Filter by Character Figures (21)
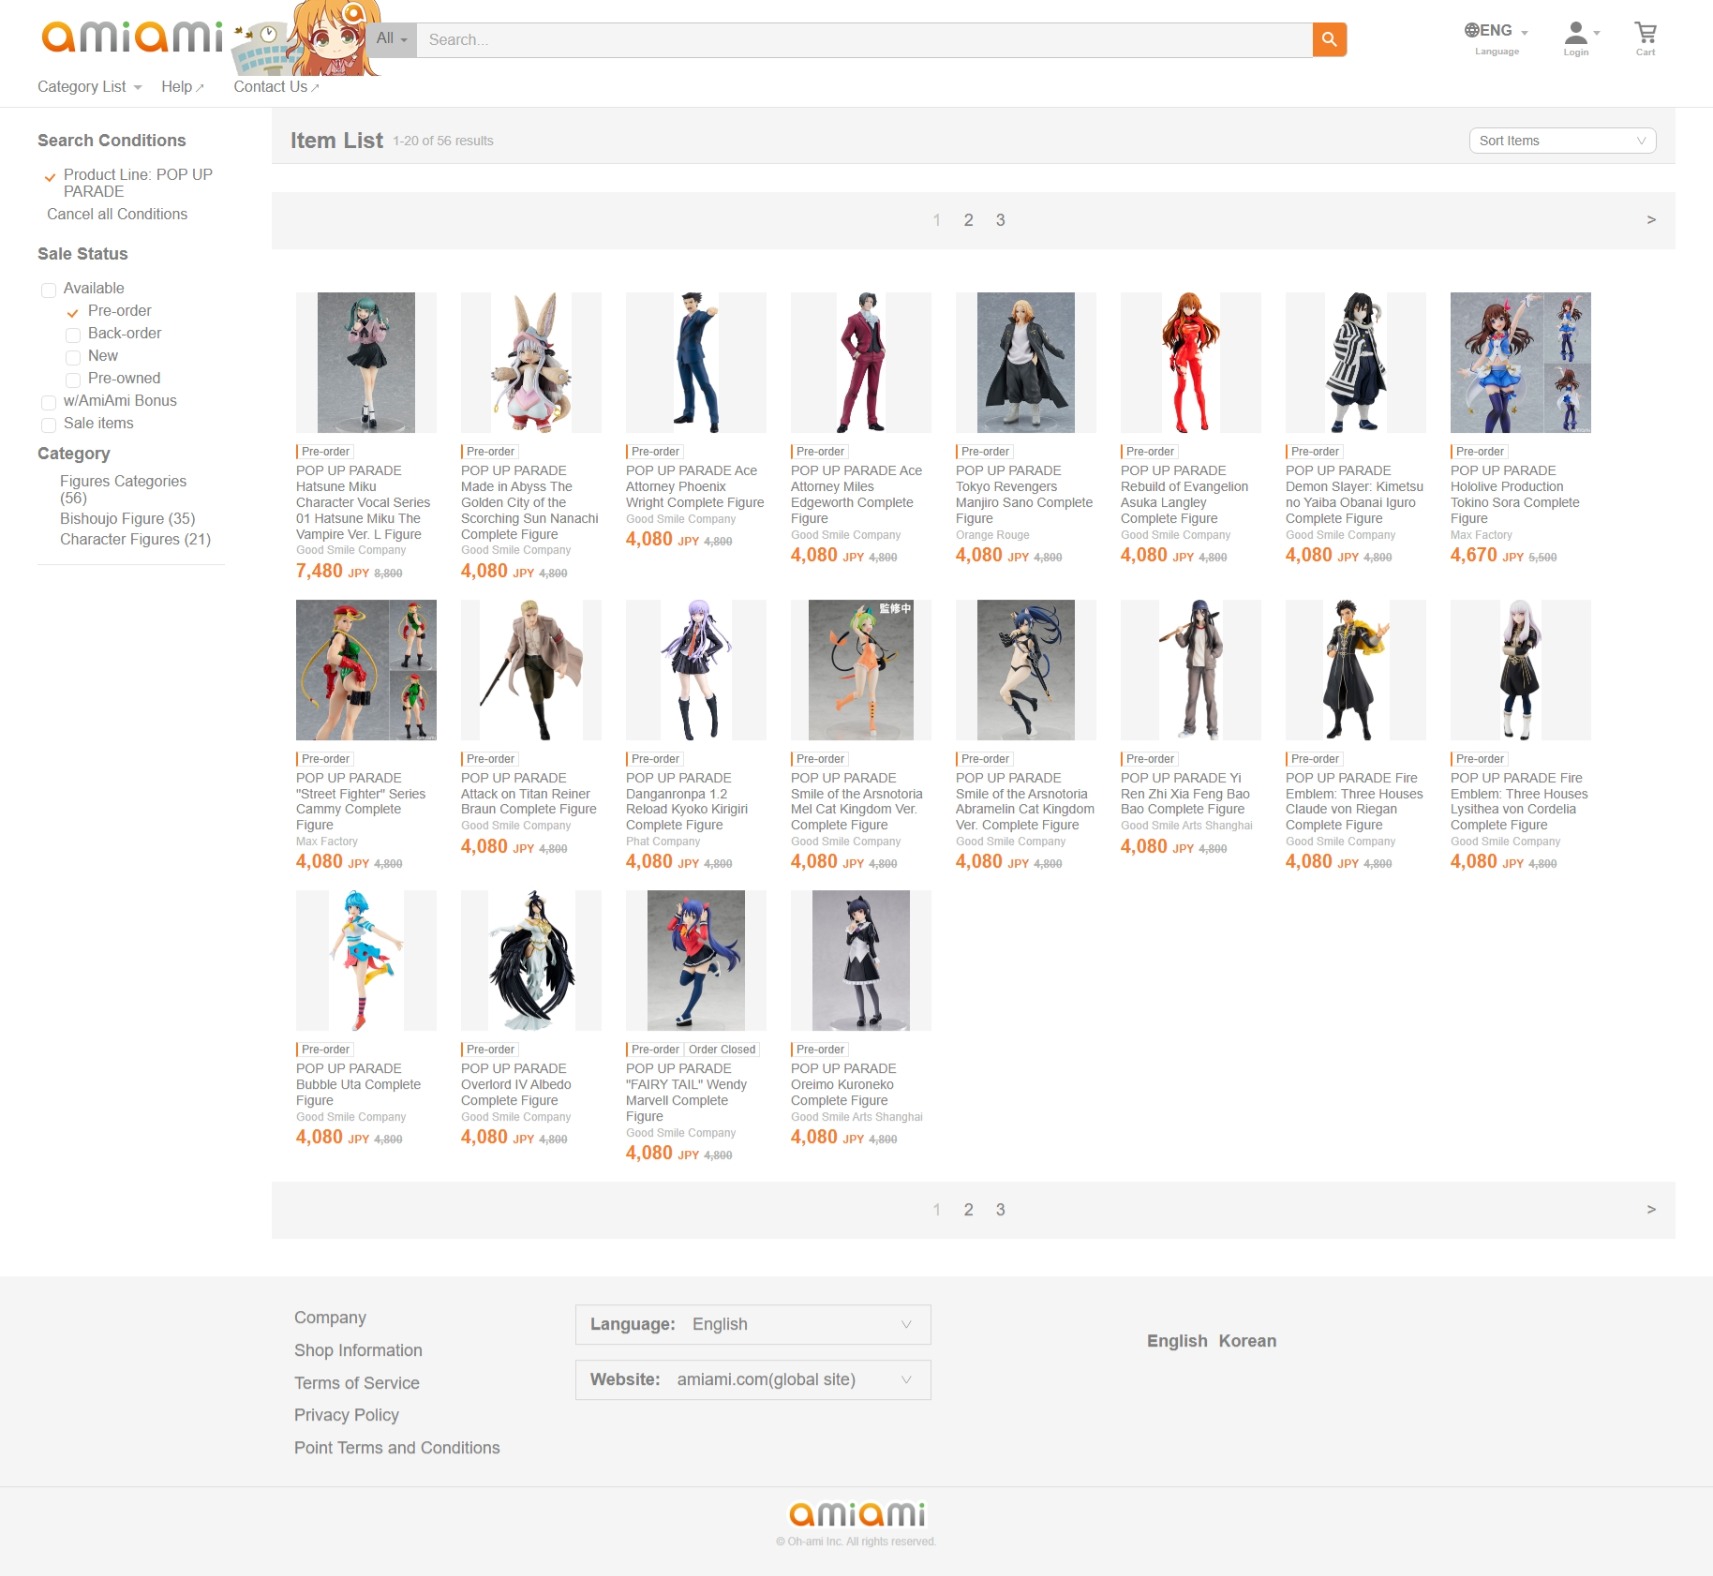 [x=135, y=539]
